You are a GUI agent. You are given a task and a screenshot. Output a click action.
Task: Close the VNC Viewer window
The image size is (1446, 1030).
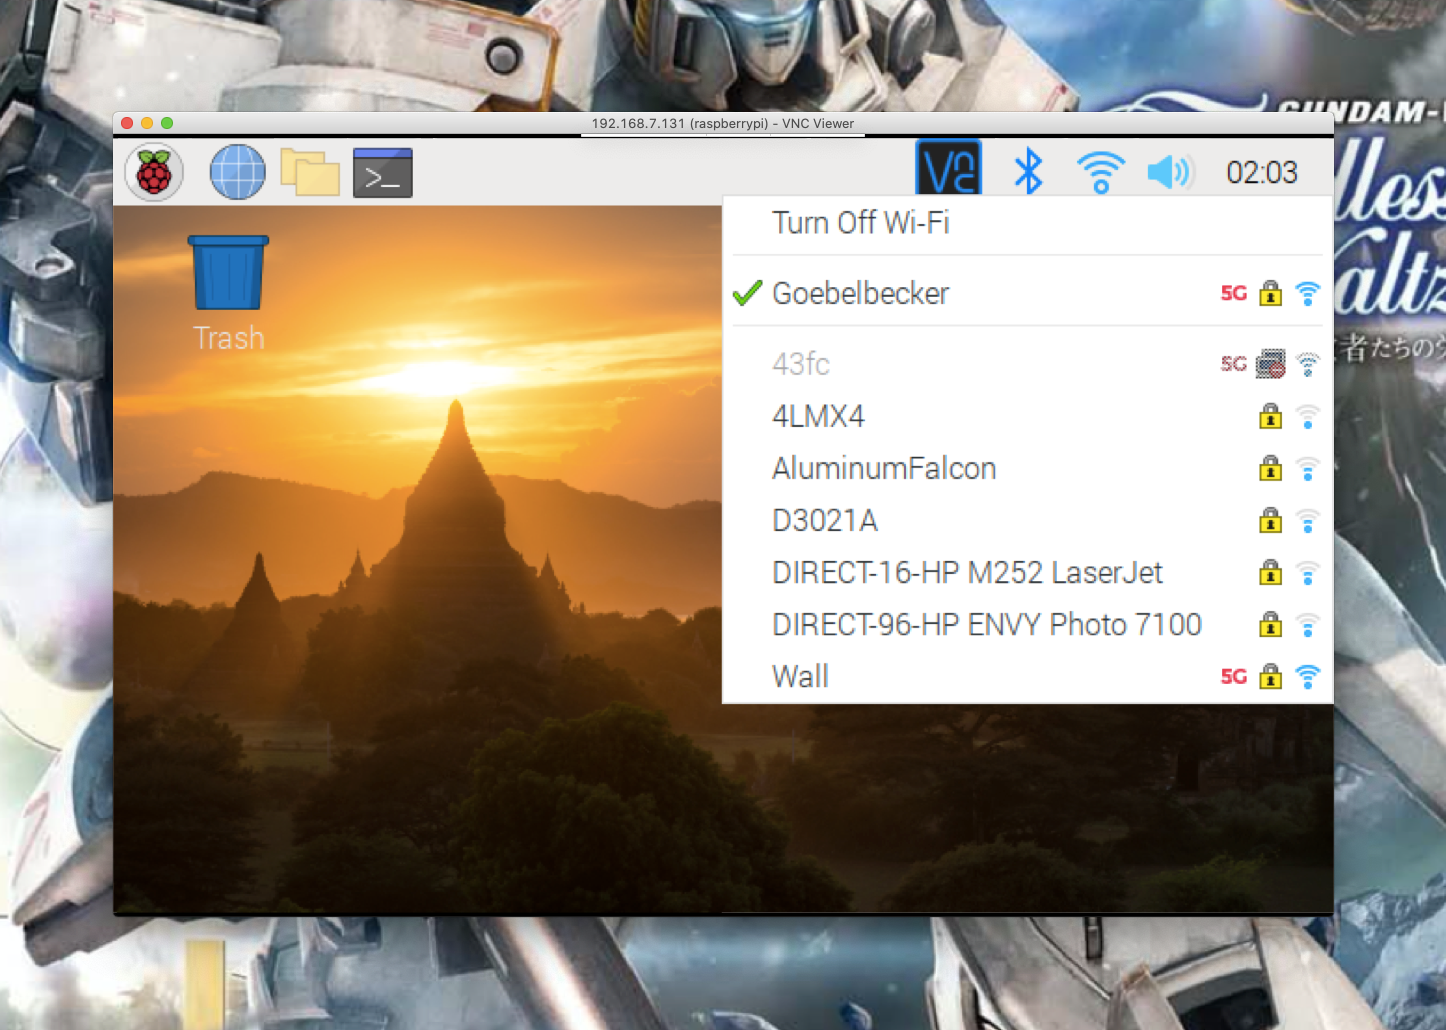click(127, 123)
